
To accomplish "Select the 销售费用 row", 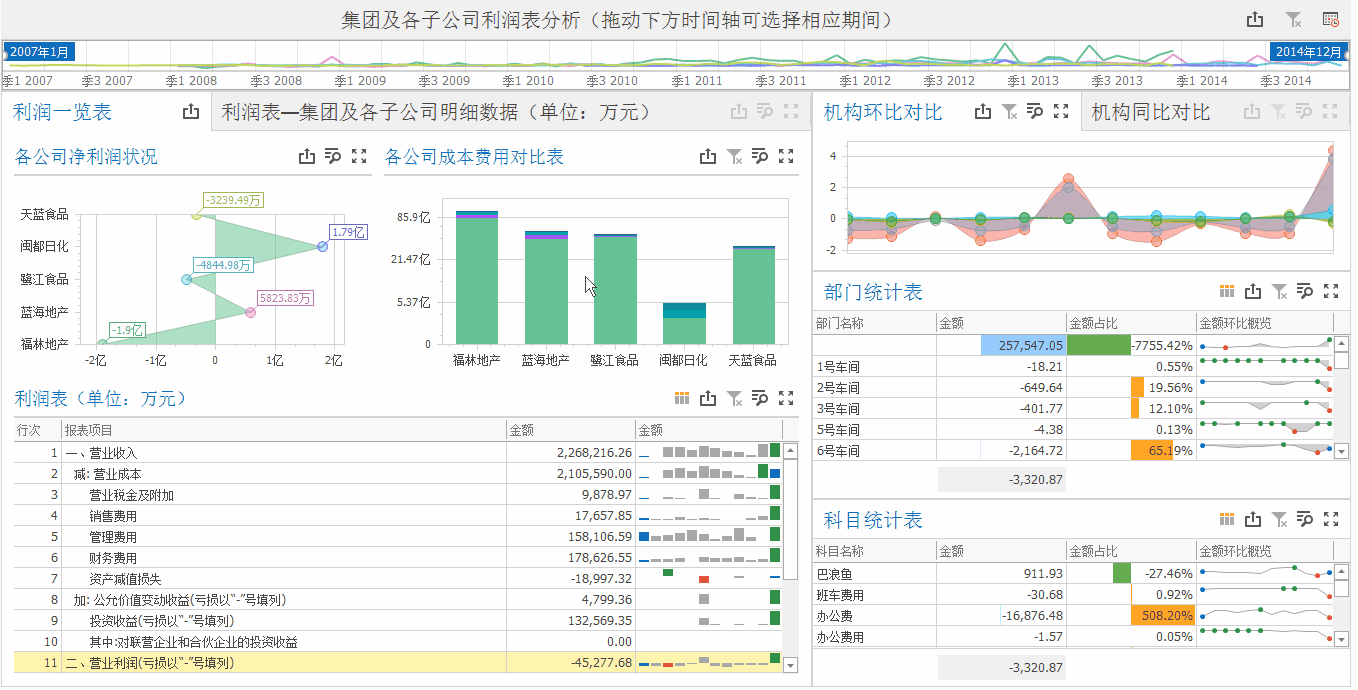I will (x=398, y=515).
